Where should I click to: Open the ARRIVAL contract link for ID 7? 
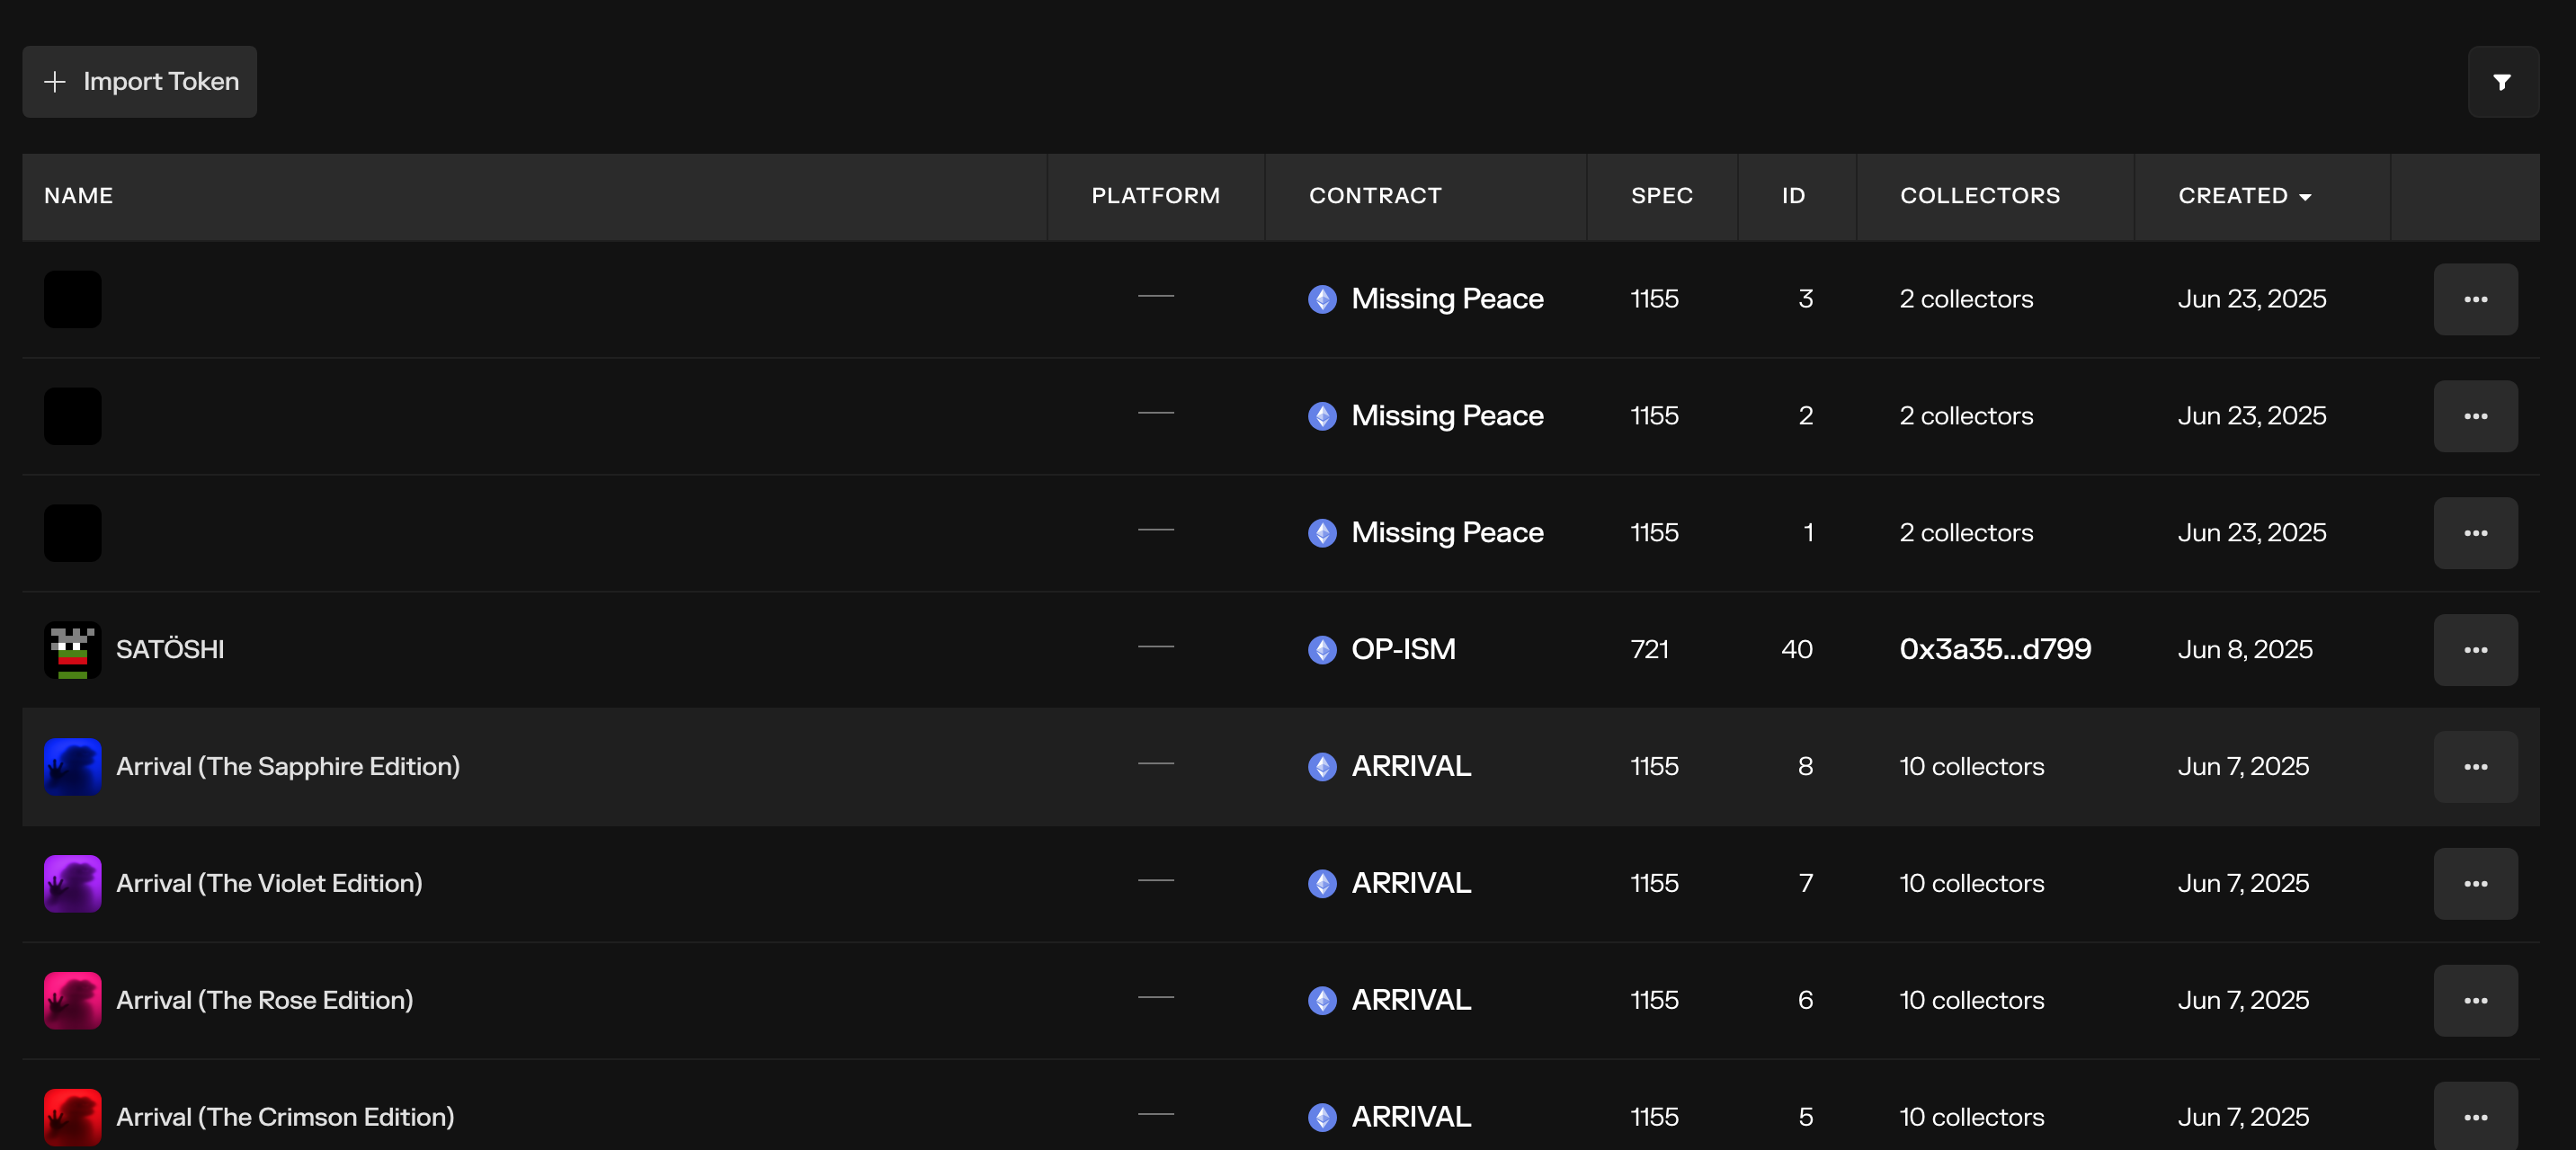click(x=1410, y=883)
